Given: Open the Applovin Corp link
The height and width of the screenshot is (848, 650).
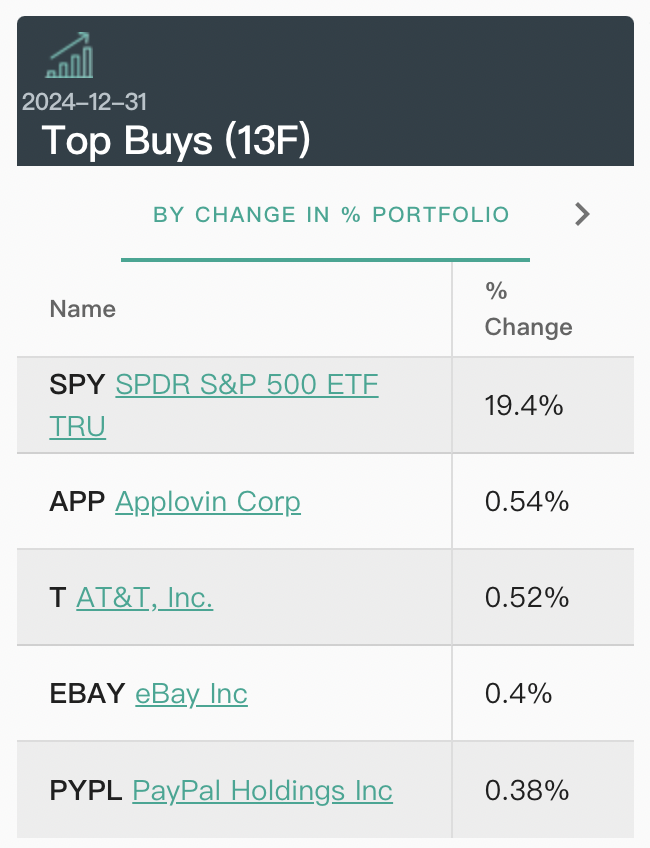Looking at the screenshot, I should tap(208, 502).
